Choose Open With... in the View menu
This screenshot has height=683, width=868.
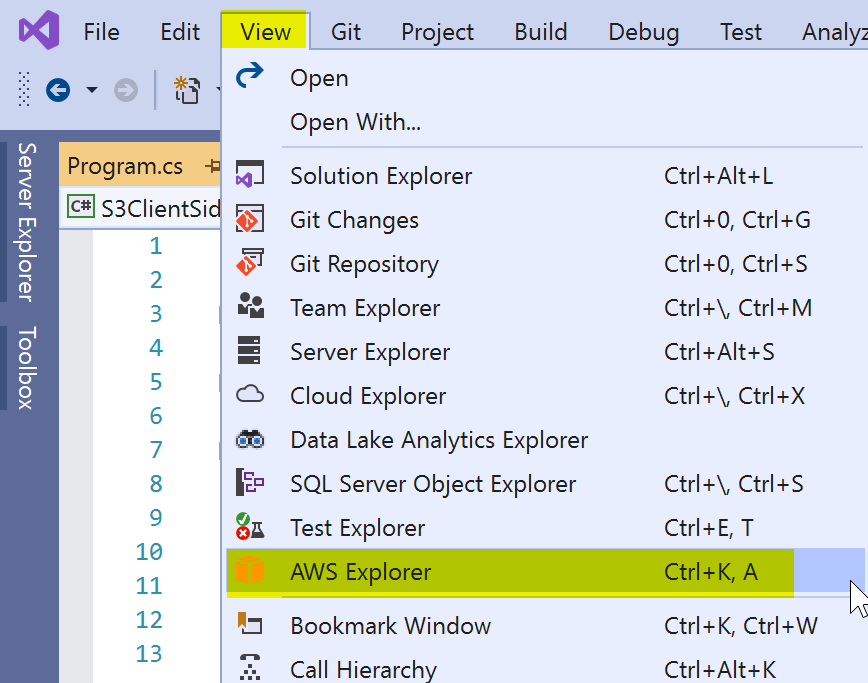coord(355,122)
